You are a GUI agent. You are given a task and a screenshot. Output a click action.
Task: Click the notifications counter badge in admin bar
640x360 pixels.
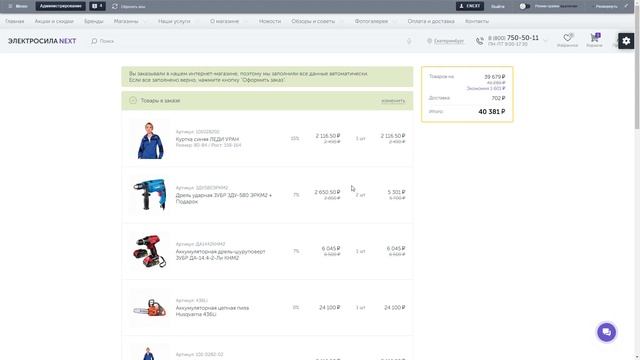(97, 6)
